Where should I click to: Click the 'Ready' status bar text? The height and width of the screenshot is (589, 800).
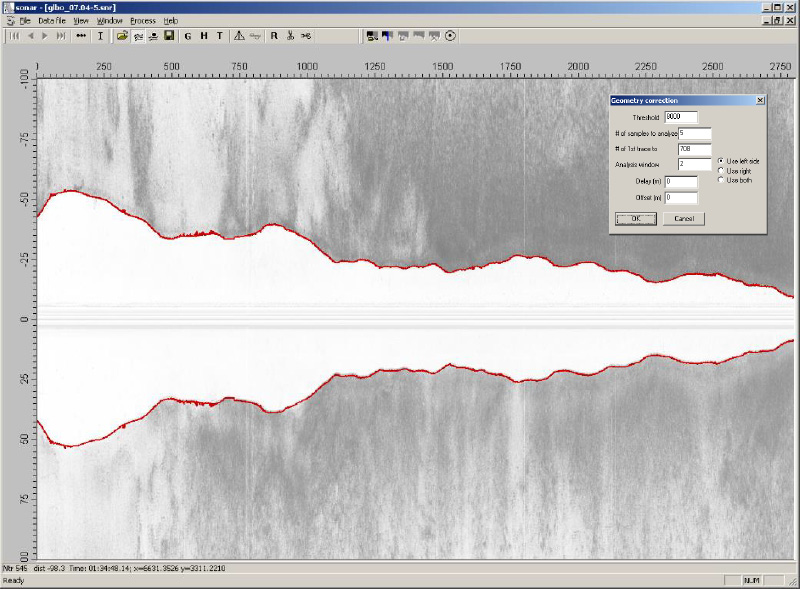coord(14,580)
